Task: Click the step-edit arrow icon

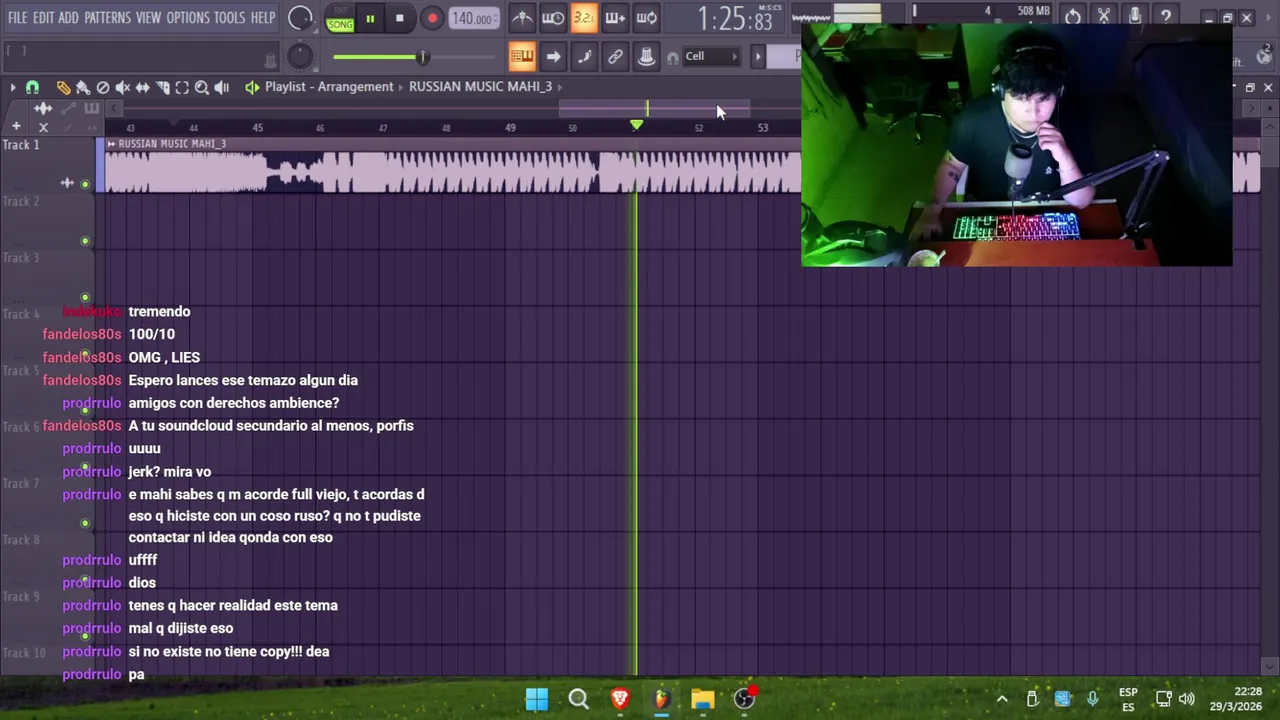Action: tap(553, 56)
